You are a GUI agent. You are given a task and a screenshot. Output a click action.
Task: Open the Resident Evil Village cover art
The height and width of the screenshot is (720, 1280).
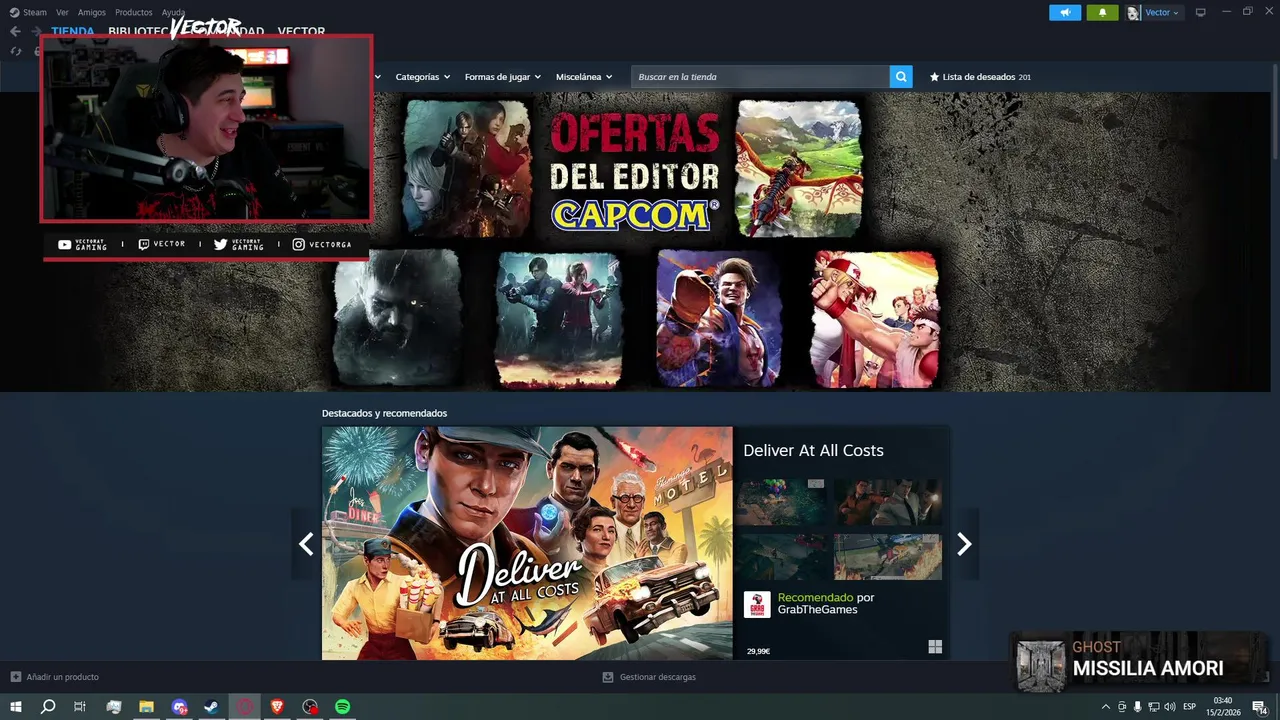[397, 318]
